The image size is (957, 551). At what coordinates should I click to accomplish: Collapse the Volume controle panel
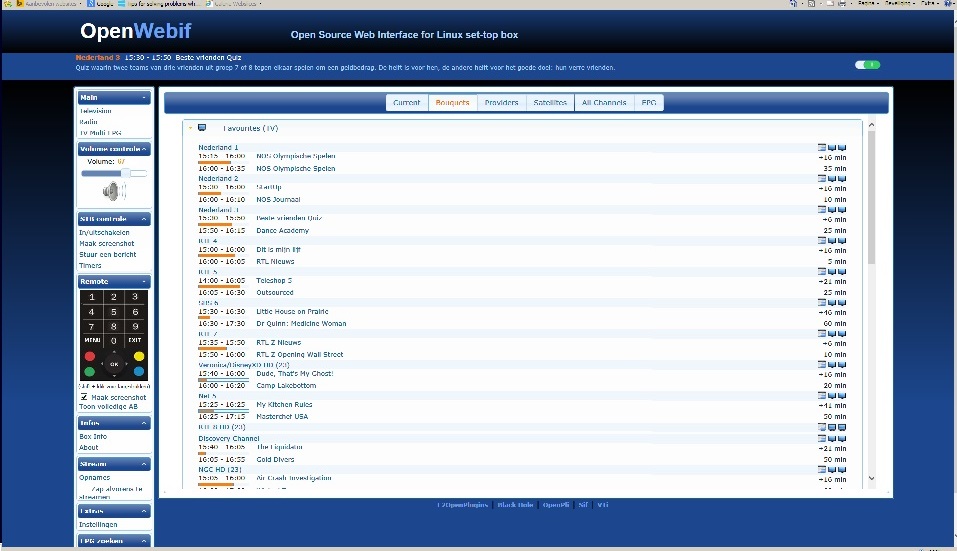[144, 149]
